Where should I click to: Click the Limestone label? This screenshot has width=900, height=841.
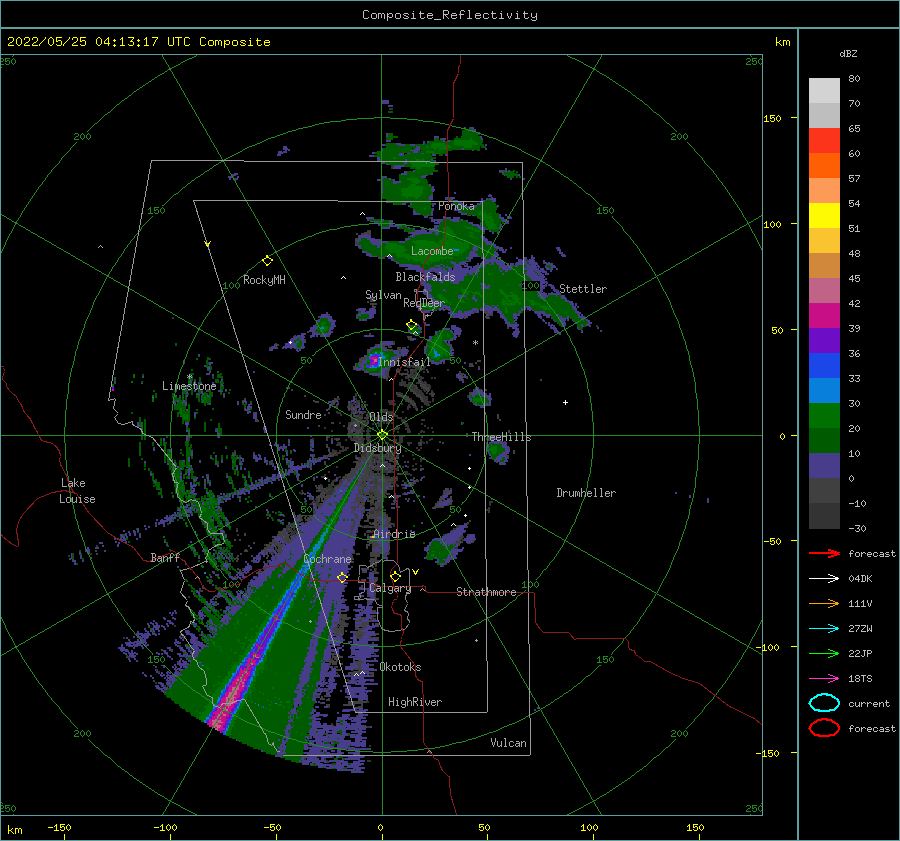[x=189, y=386]
